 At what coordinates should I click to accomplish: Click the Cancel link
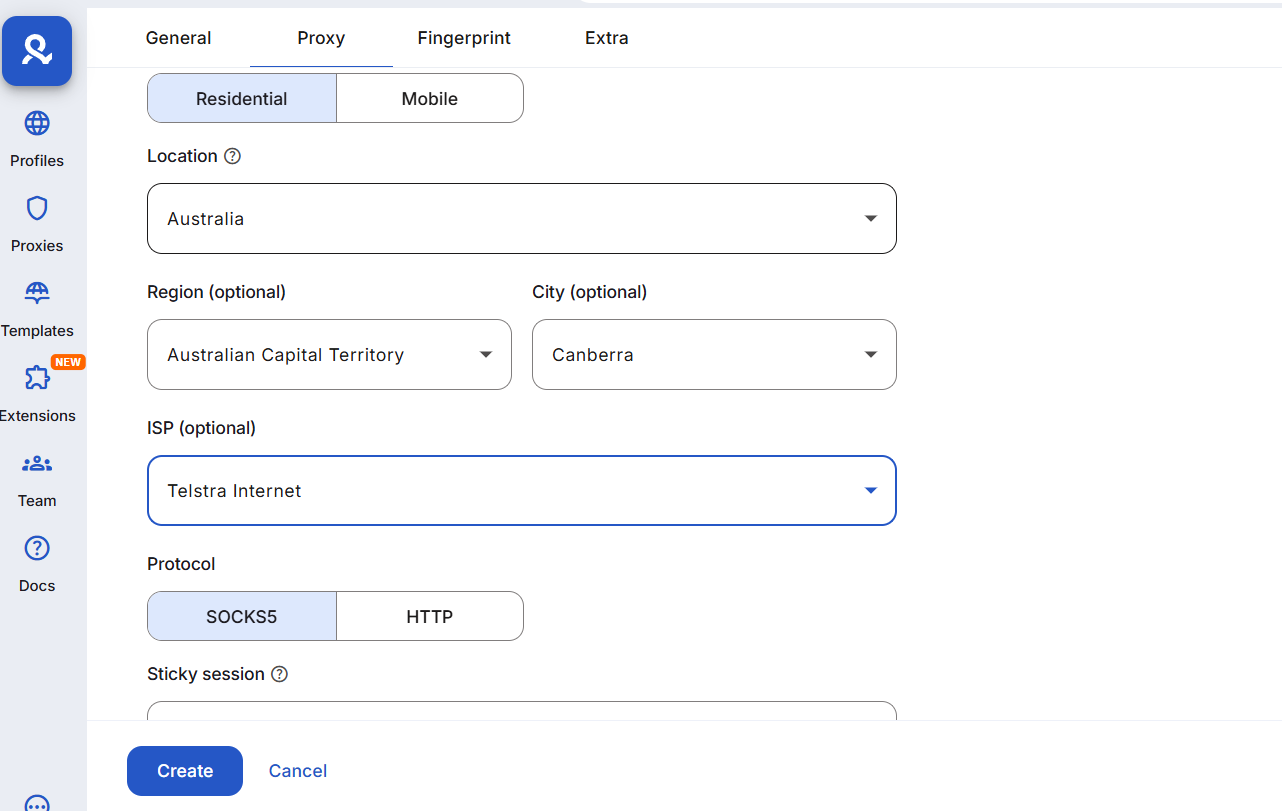coord(298,771)
